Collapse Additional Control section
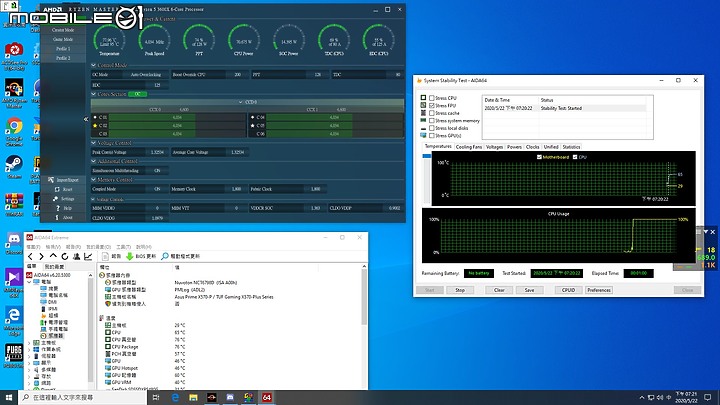 [x=94, y=162]
